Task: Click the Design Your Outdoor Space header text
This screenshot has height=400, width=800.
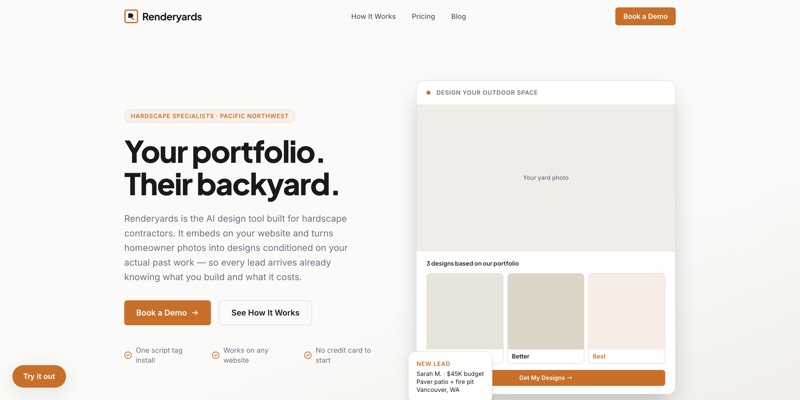Action: click(487, 93)
